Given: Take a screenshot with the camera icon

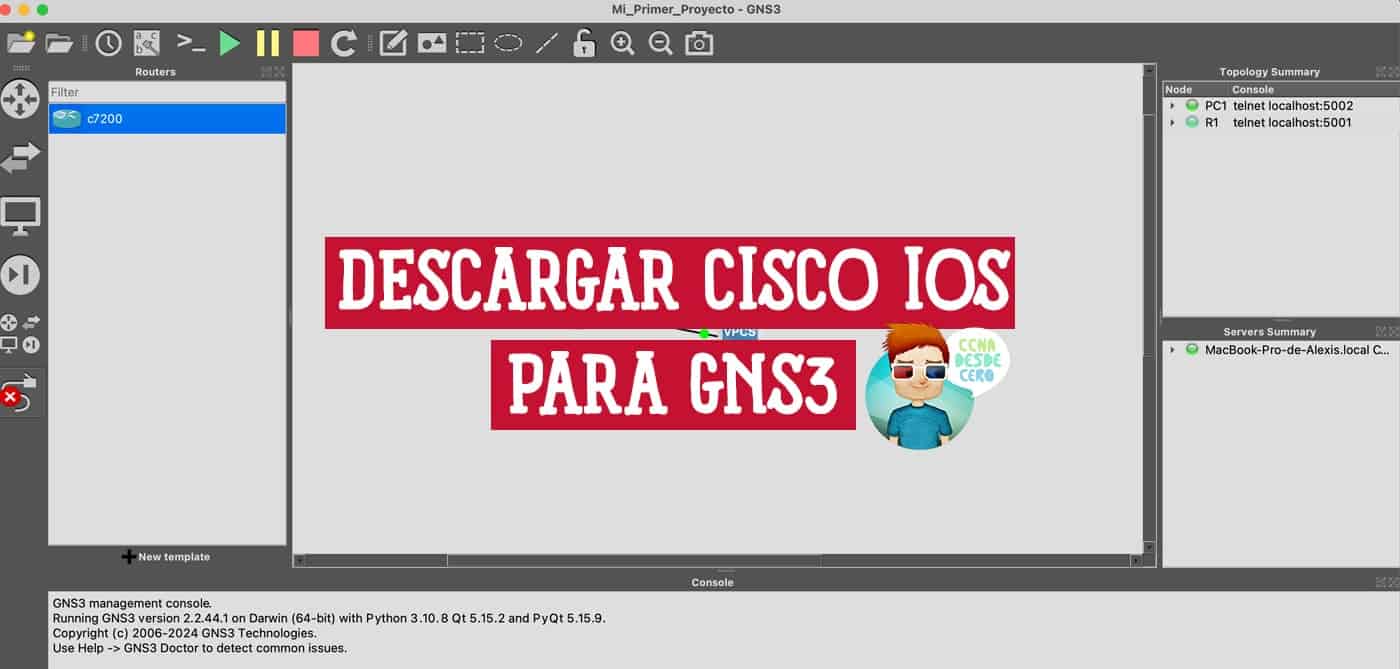Looking at the screenshot, I should click(697, 44).
